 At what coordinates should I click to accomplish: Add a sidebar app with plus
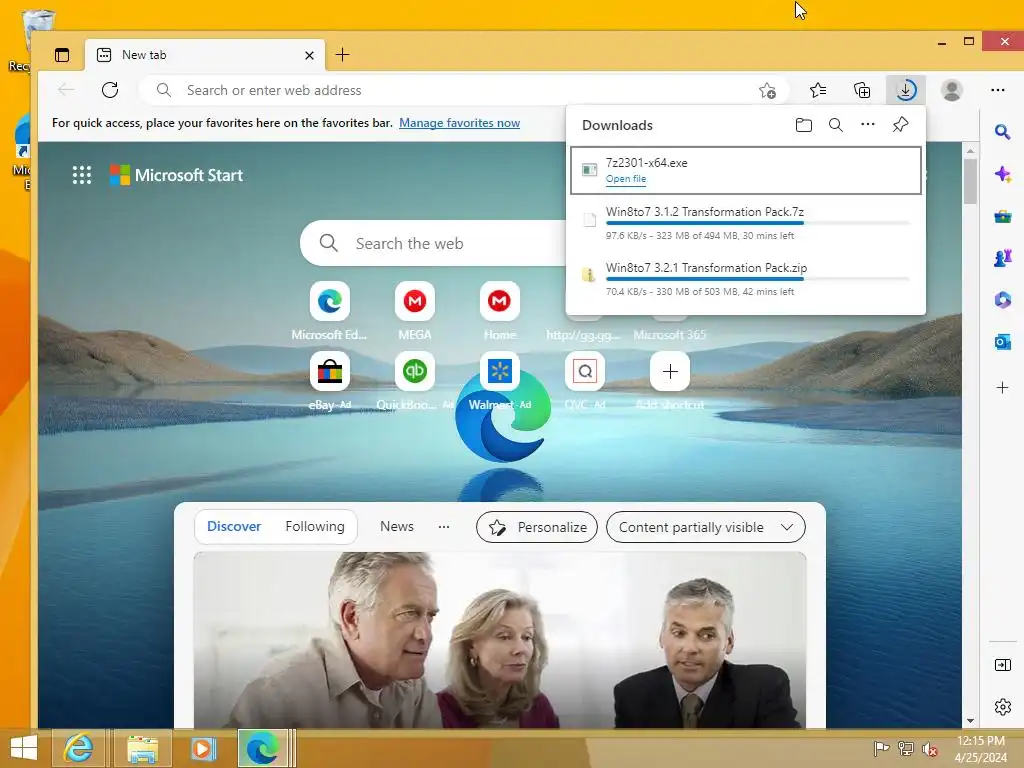click(x=1002, y=387)
